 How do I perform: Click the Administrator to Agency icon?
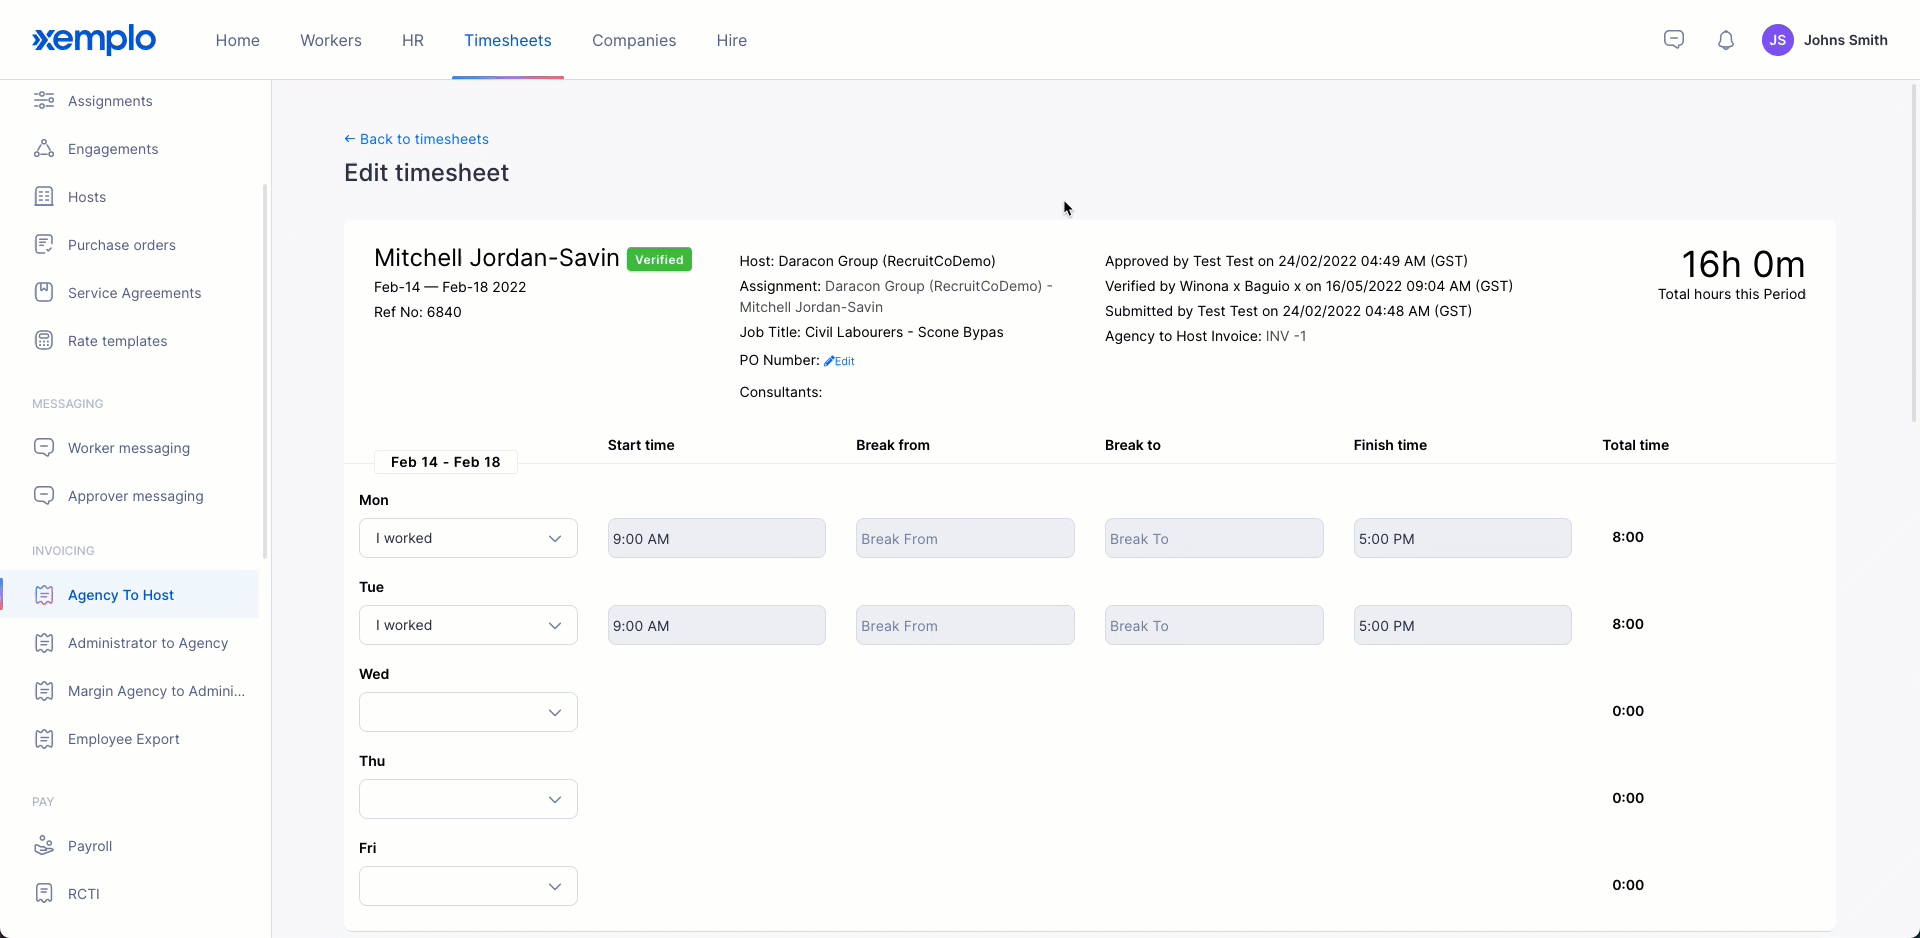44,643
